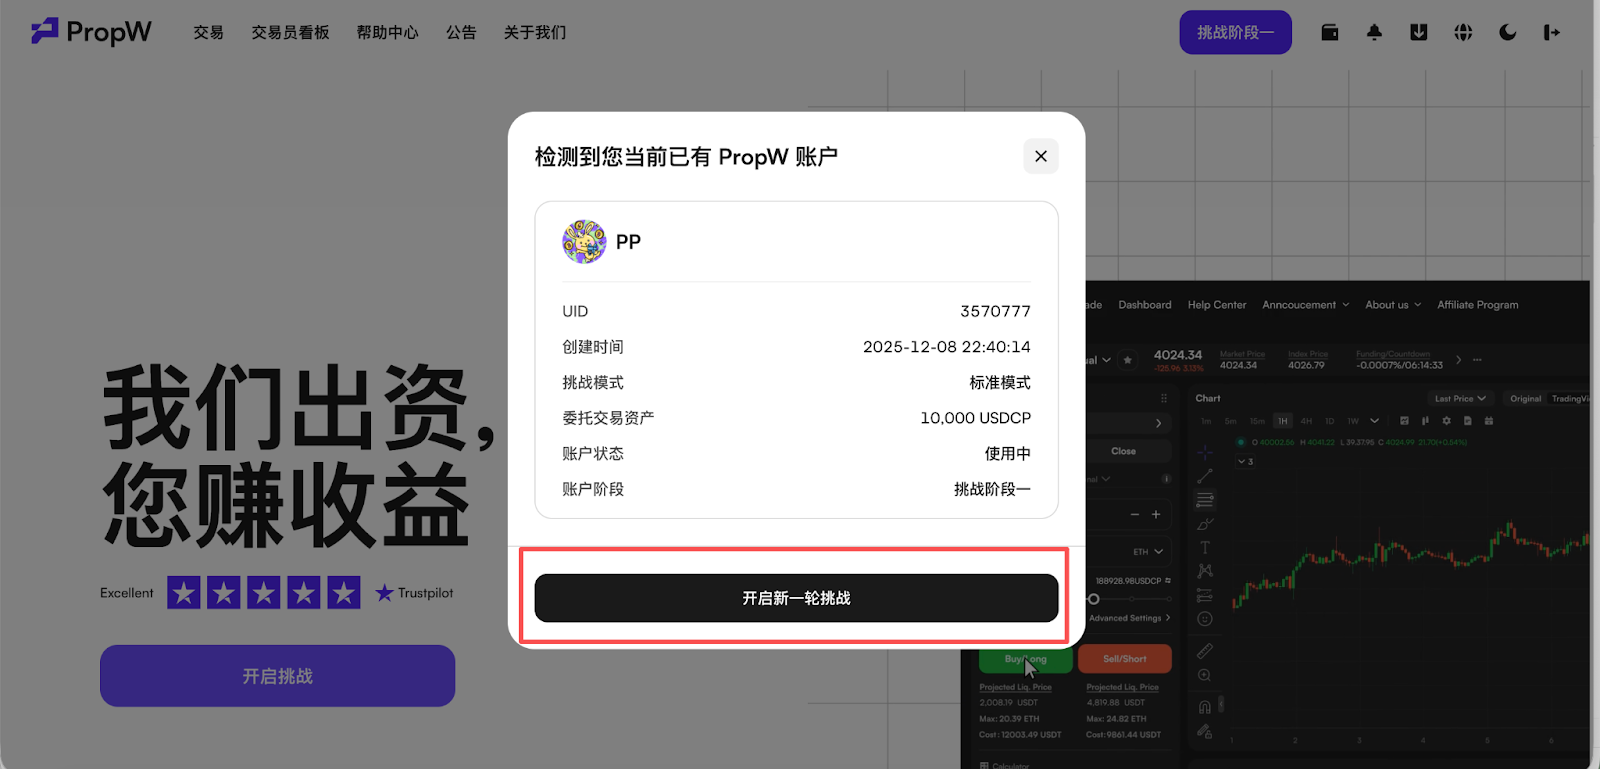Select the 4H timeframe
The width and height of the screenshot is (1600, 769).
(1306, 421)
